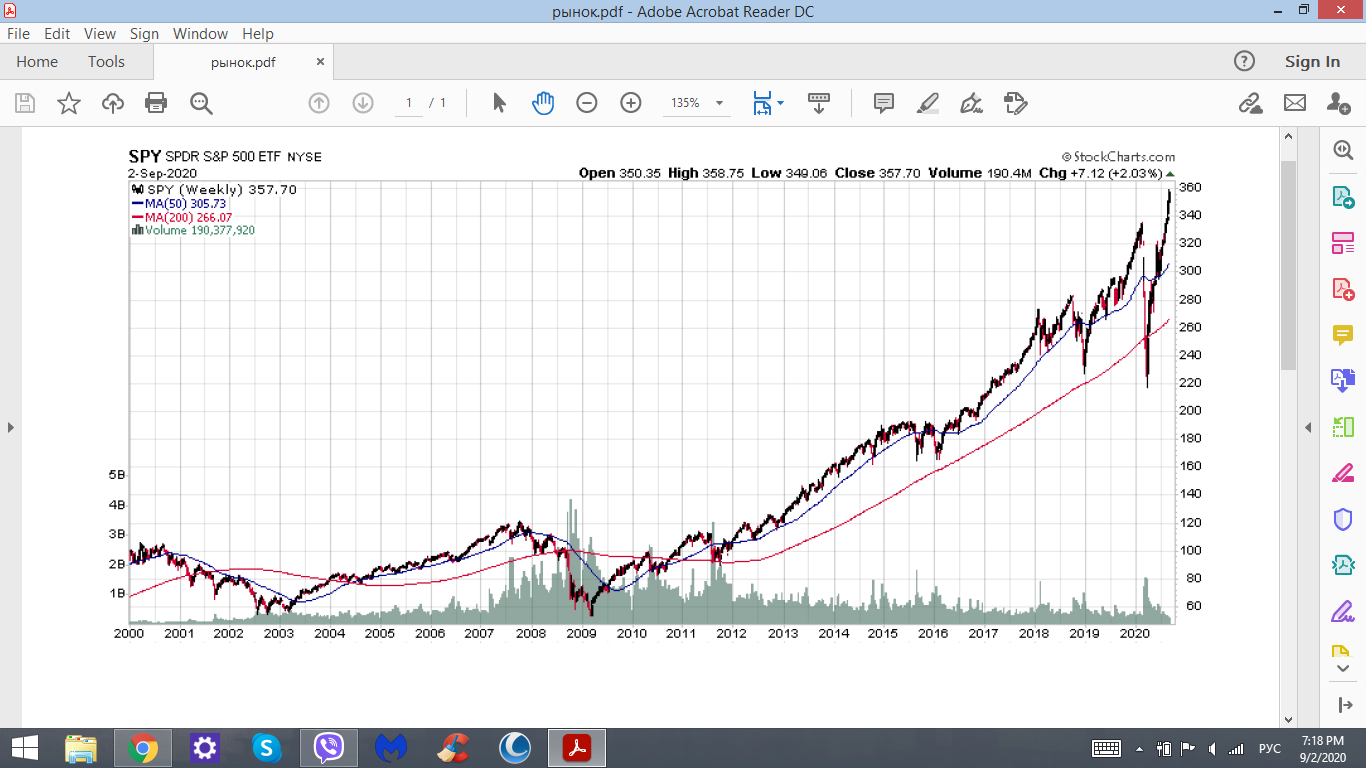Expand the left navigation pane arrow
This screenshot has height=768, width=1366.
pyautogui.click(x=11, y=428)
